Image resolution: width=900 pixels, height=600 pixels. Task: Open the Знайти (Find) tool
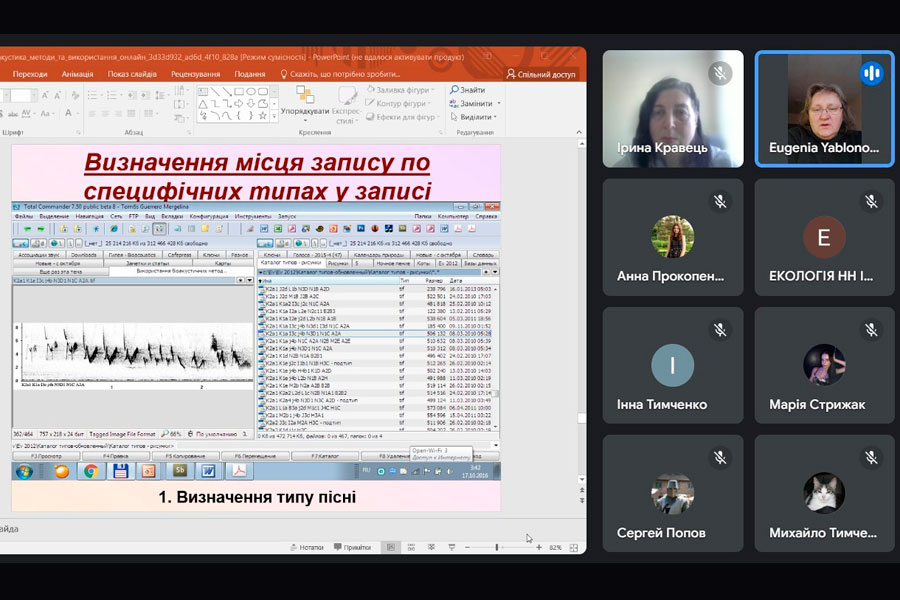click(x=471, y=90)
